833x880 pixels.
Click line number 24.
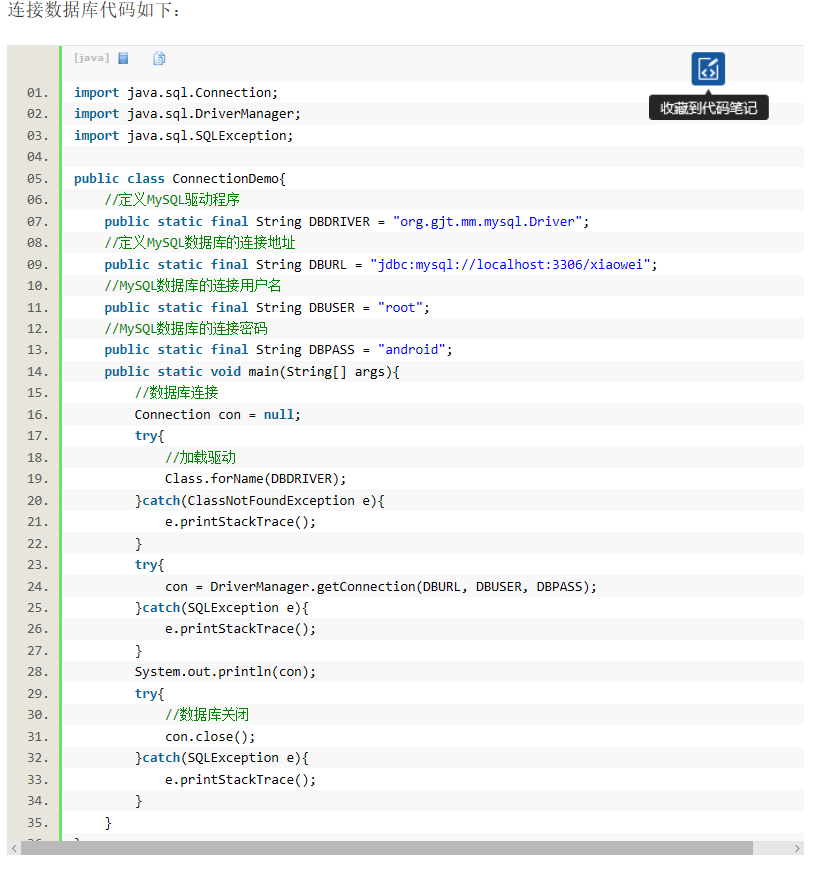point(38,587)
